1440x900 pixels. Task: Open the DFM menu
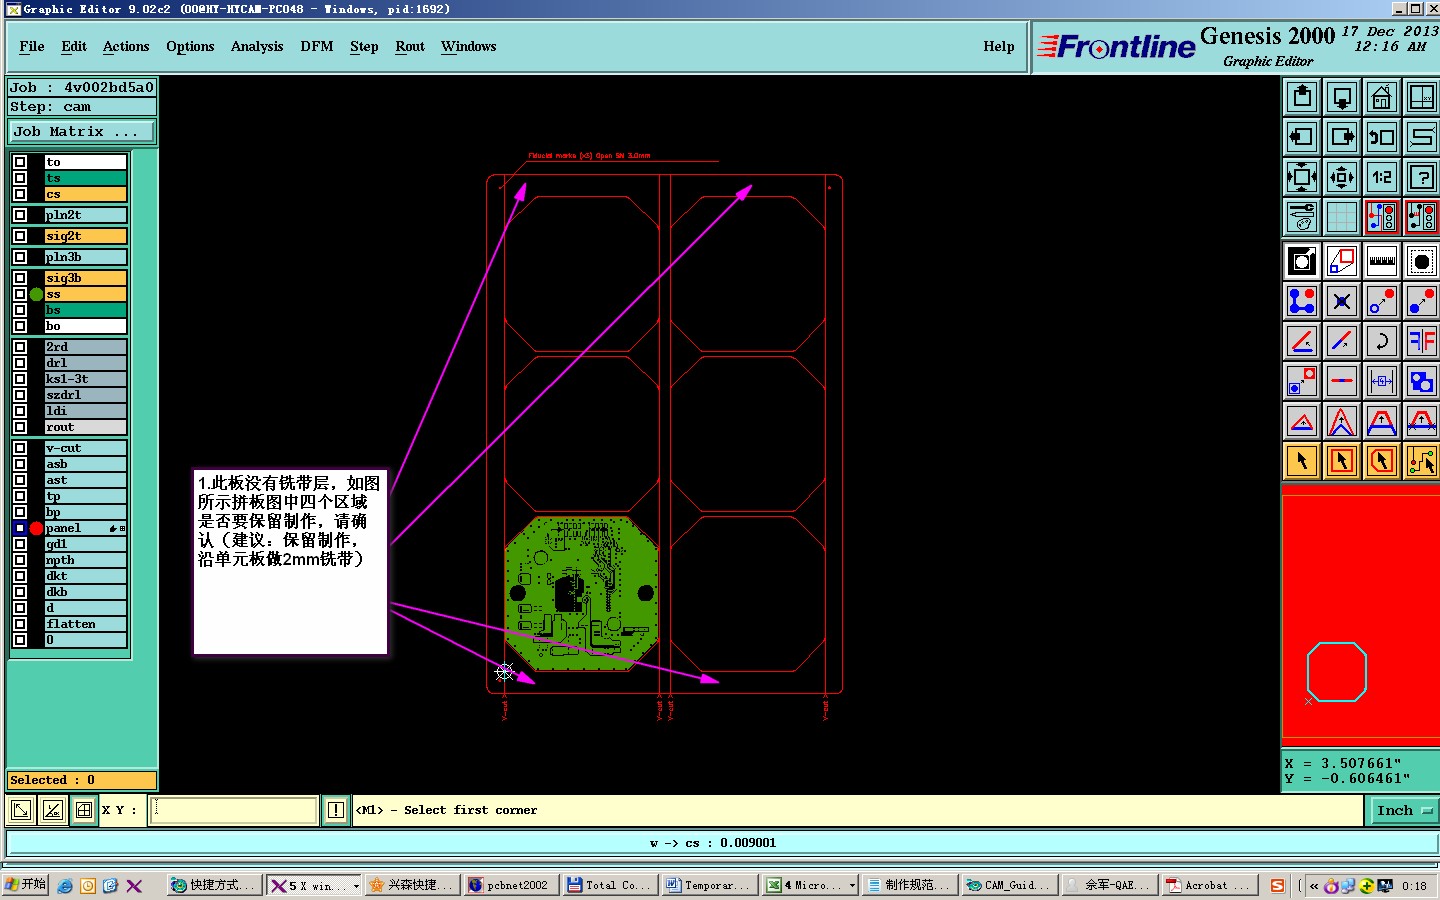point(317,46)
